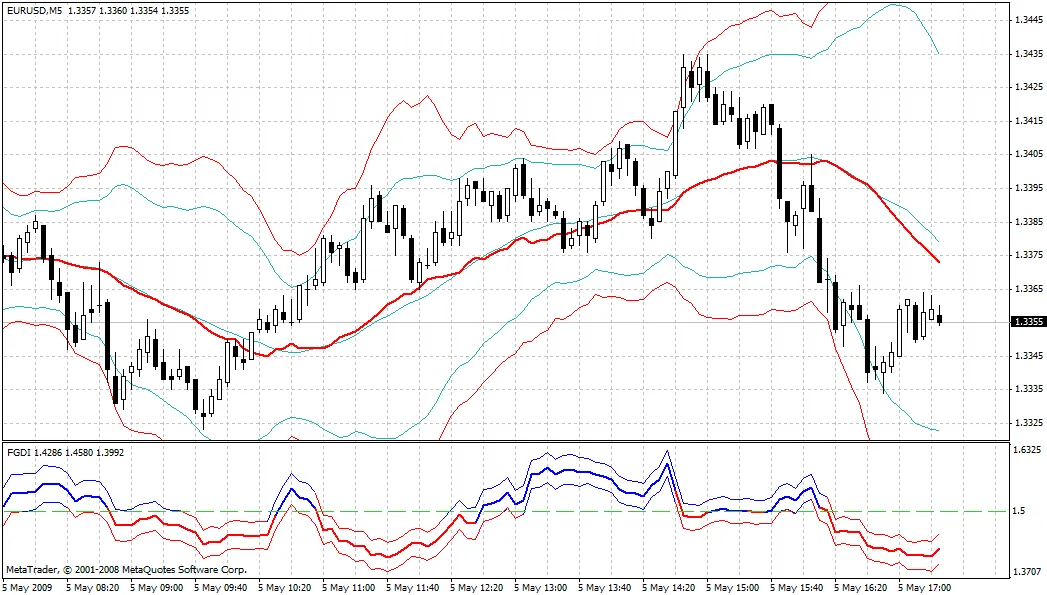Screen dimensions: 1047x595
Task: Click the FGDI indicator label text
Action: (18, 452)
